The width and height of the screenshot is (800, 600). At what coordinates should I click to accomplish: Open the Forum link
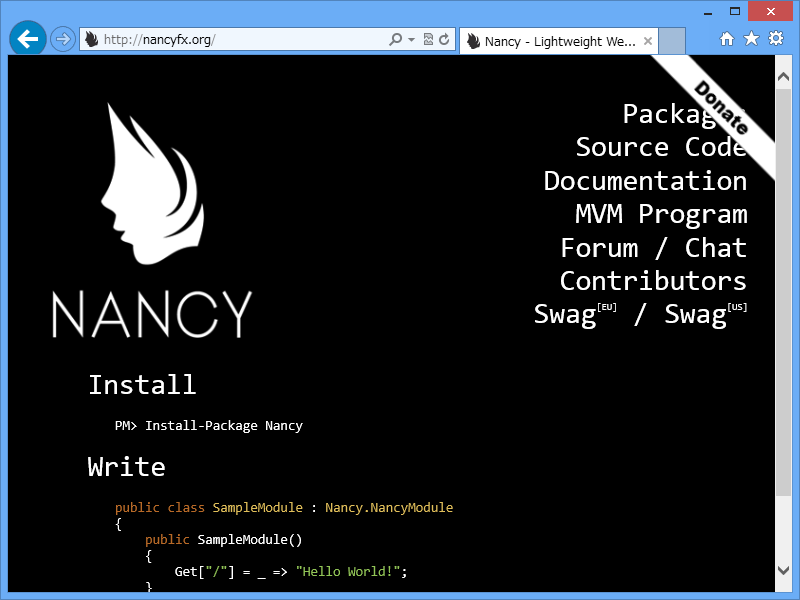click(x=599, y=247)
